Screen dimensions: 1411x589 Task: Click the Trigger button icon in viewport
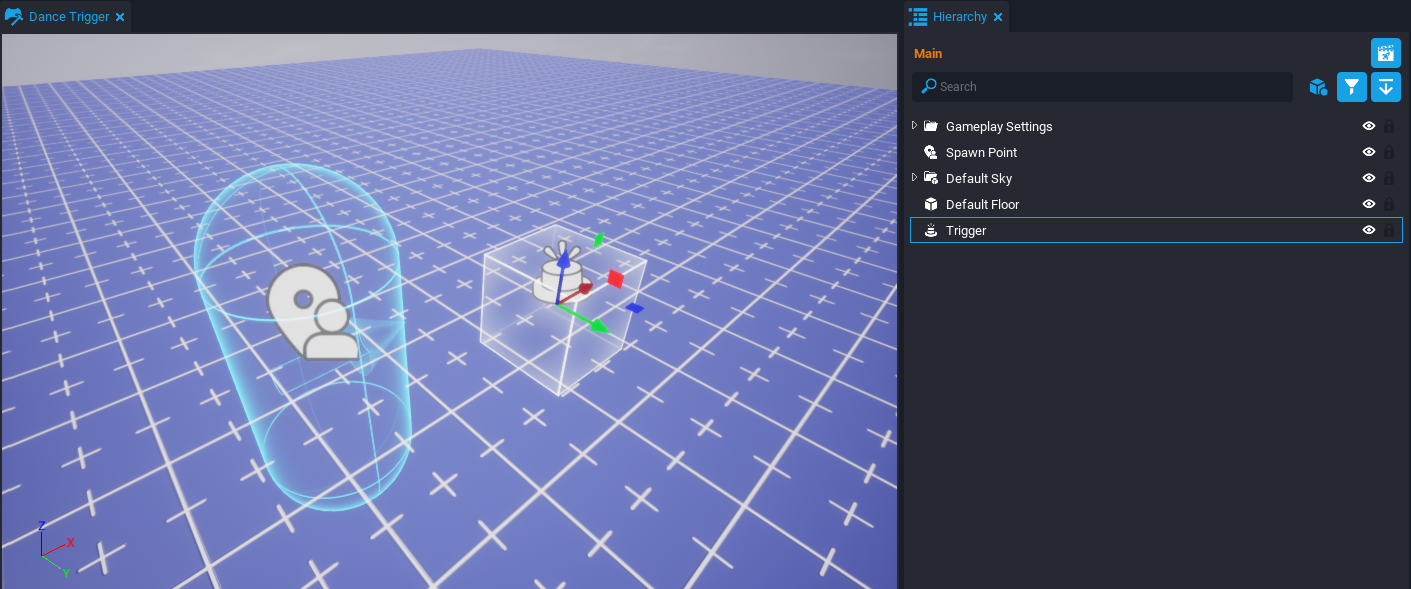pyautogui.click(x=553, y=282)
